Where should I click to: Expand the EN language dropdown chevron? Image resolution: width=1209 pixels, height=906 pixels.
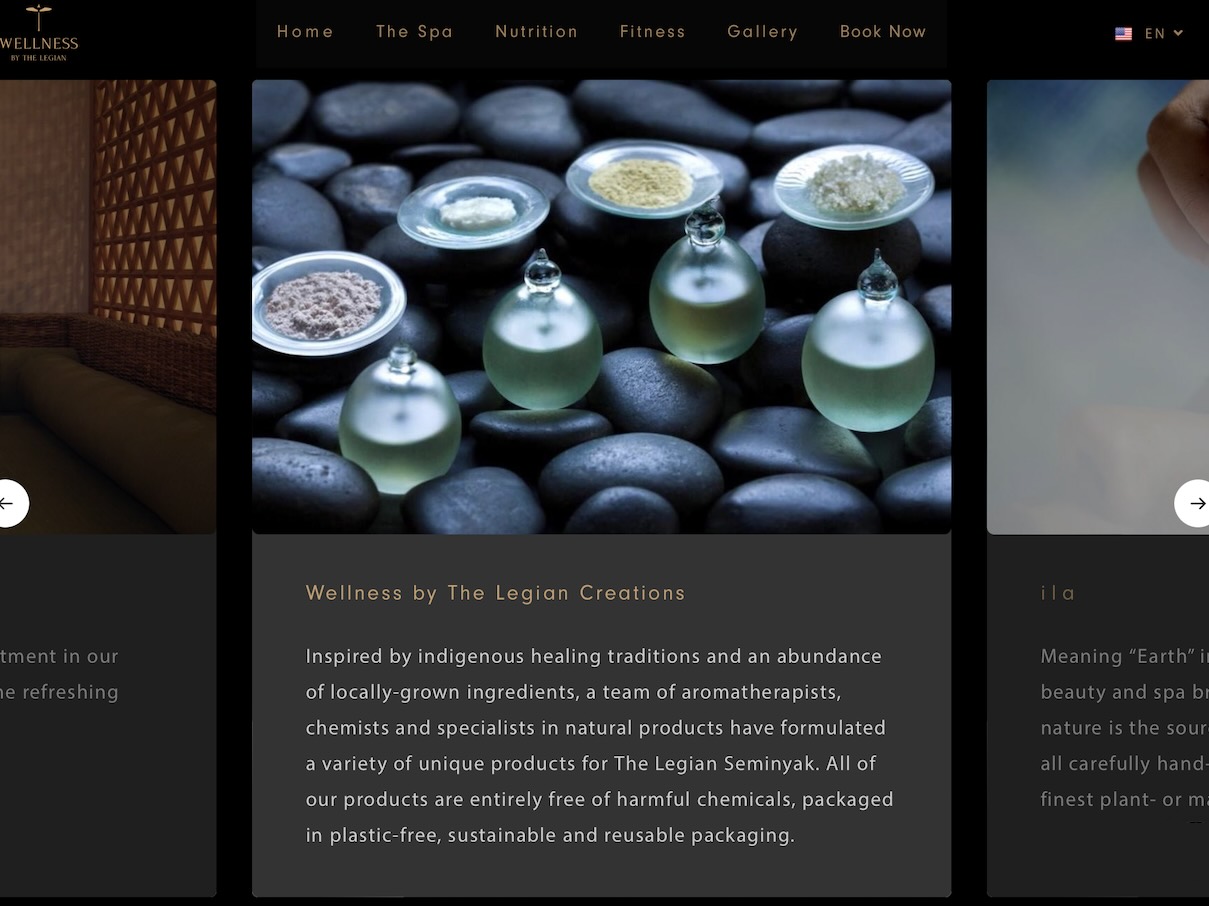(x=1178, y=33)
